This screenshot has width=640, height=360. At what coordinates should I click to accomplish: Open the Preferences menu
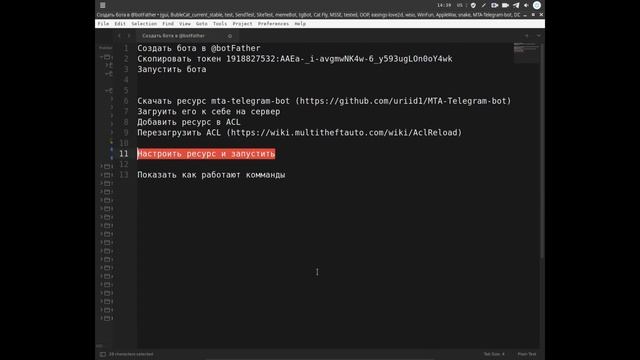(x=273, y=24)
